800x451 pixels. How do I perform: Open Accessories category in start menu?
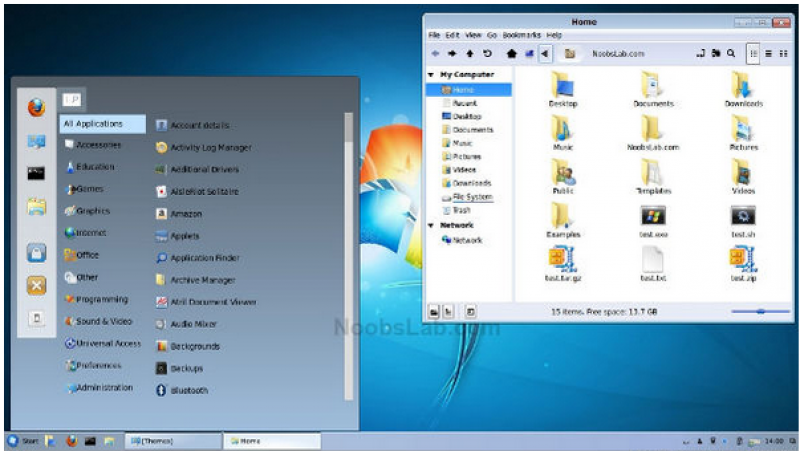(93, 145)
